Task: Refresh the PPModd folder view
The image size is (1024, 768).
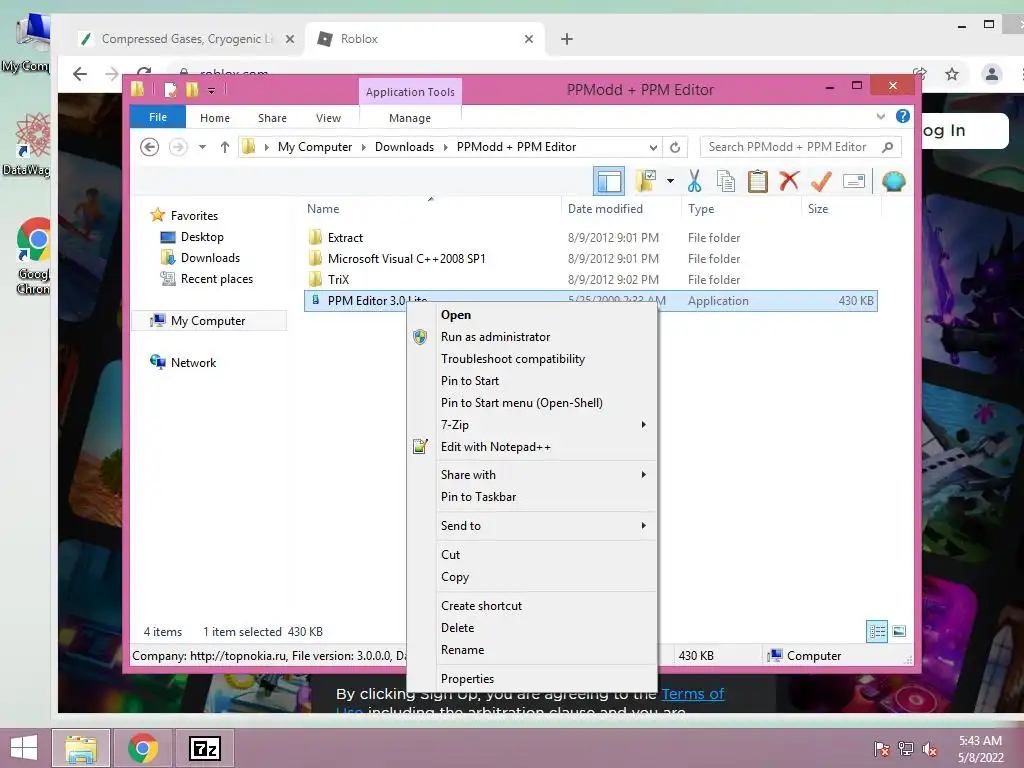Action: (x=675, y=148)
